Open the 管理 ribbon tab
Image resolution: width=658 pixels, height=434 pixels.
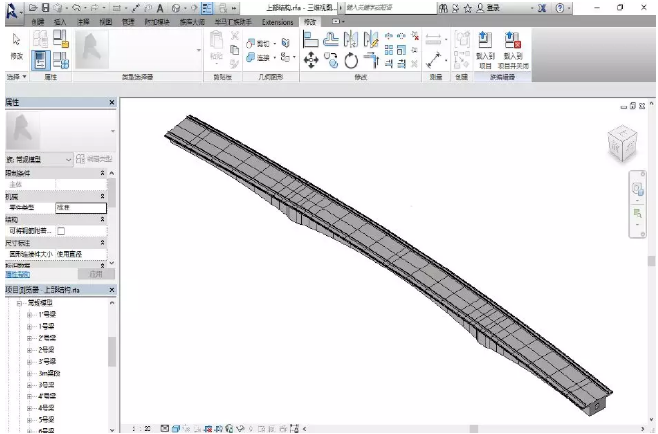click(x=128, y=22)
